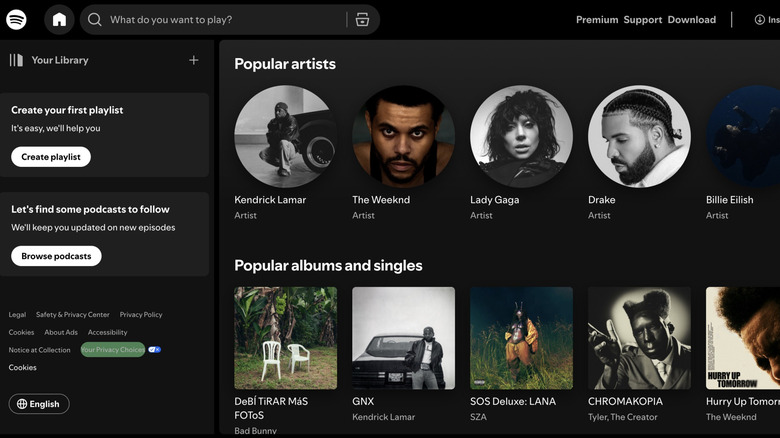
Task: Open Lady Gaga artist photo
Action: [x=521, y=136]
